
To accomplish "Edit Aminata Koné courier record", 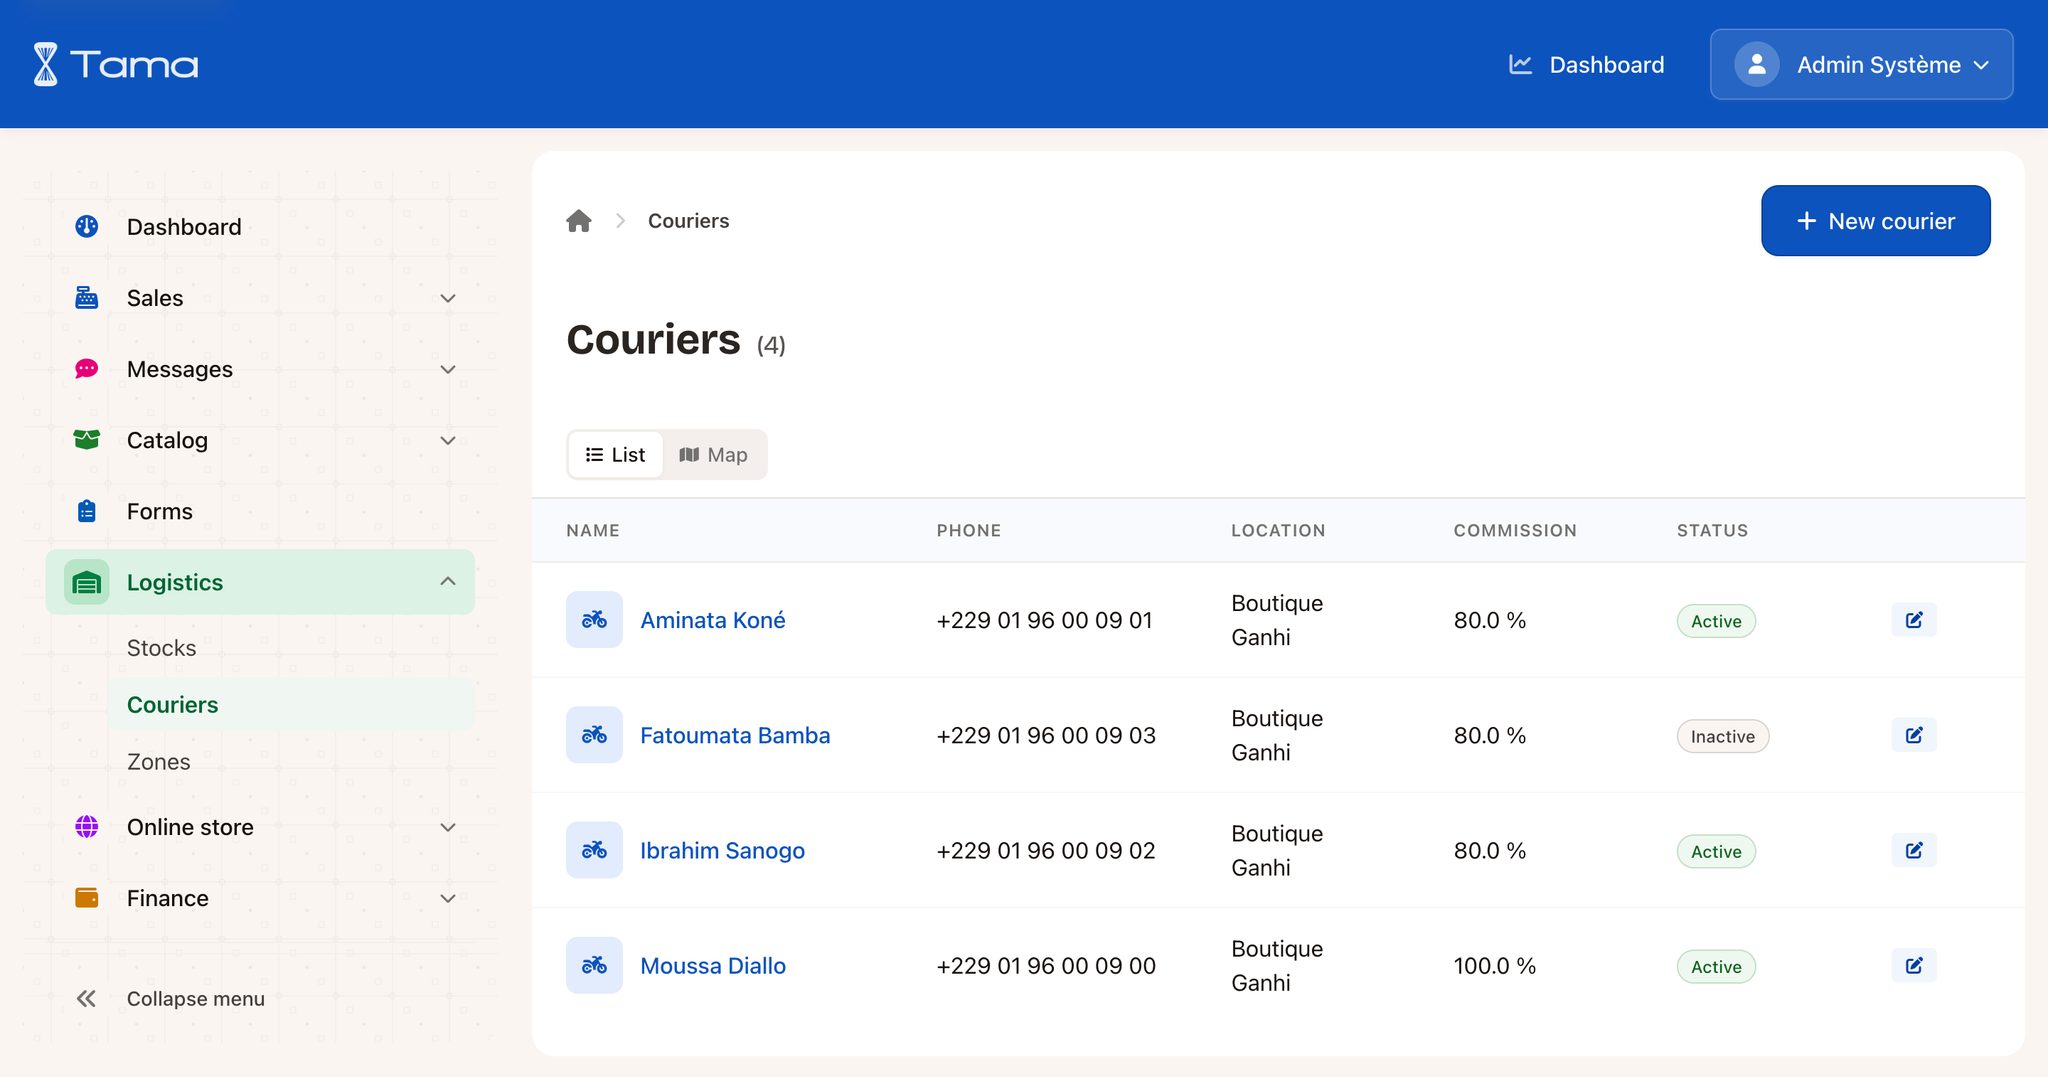I will pyautogui.click(x=1914, y=620).
